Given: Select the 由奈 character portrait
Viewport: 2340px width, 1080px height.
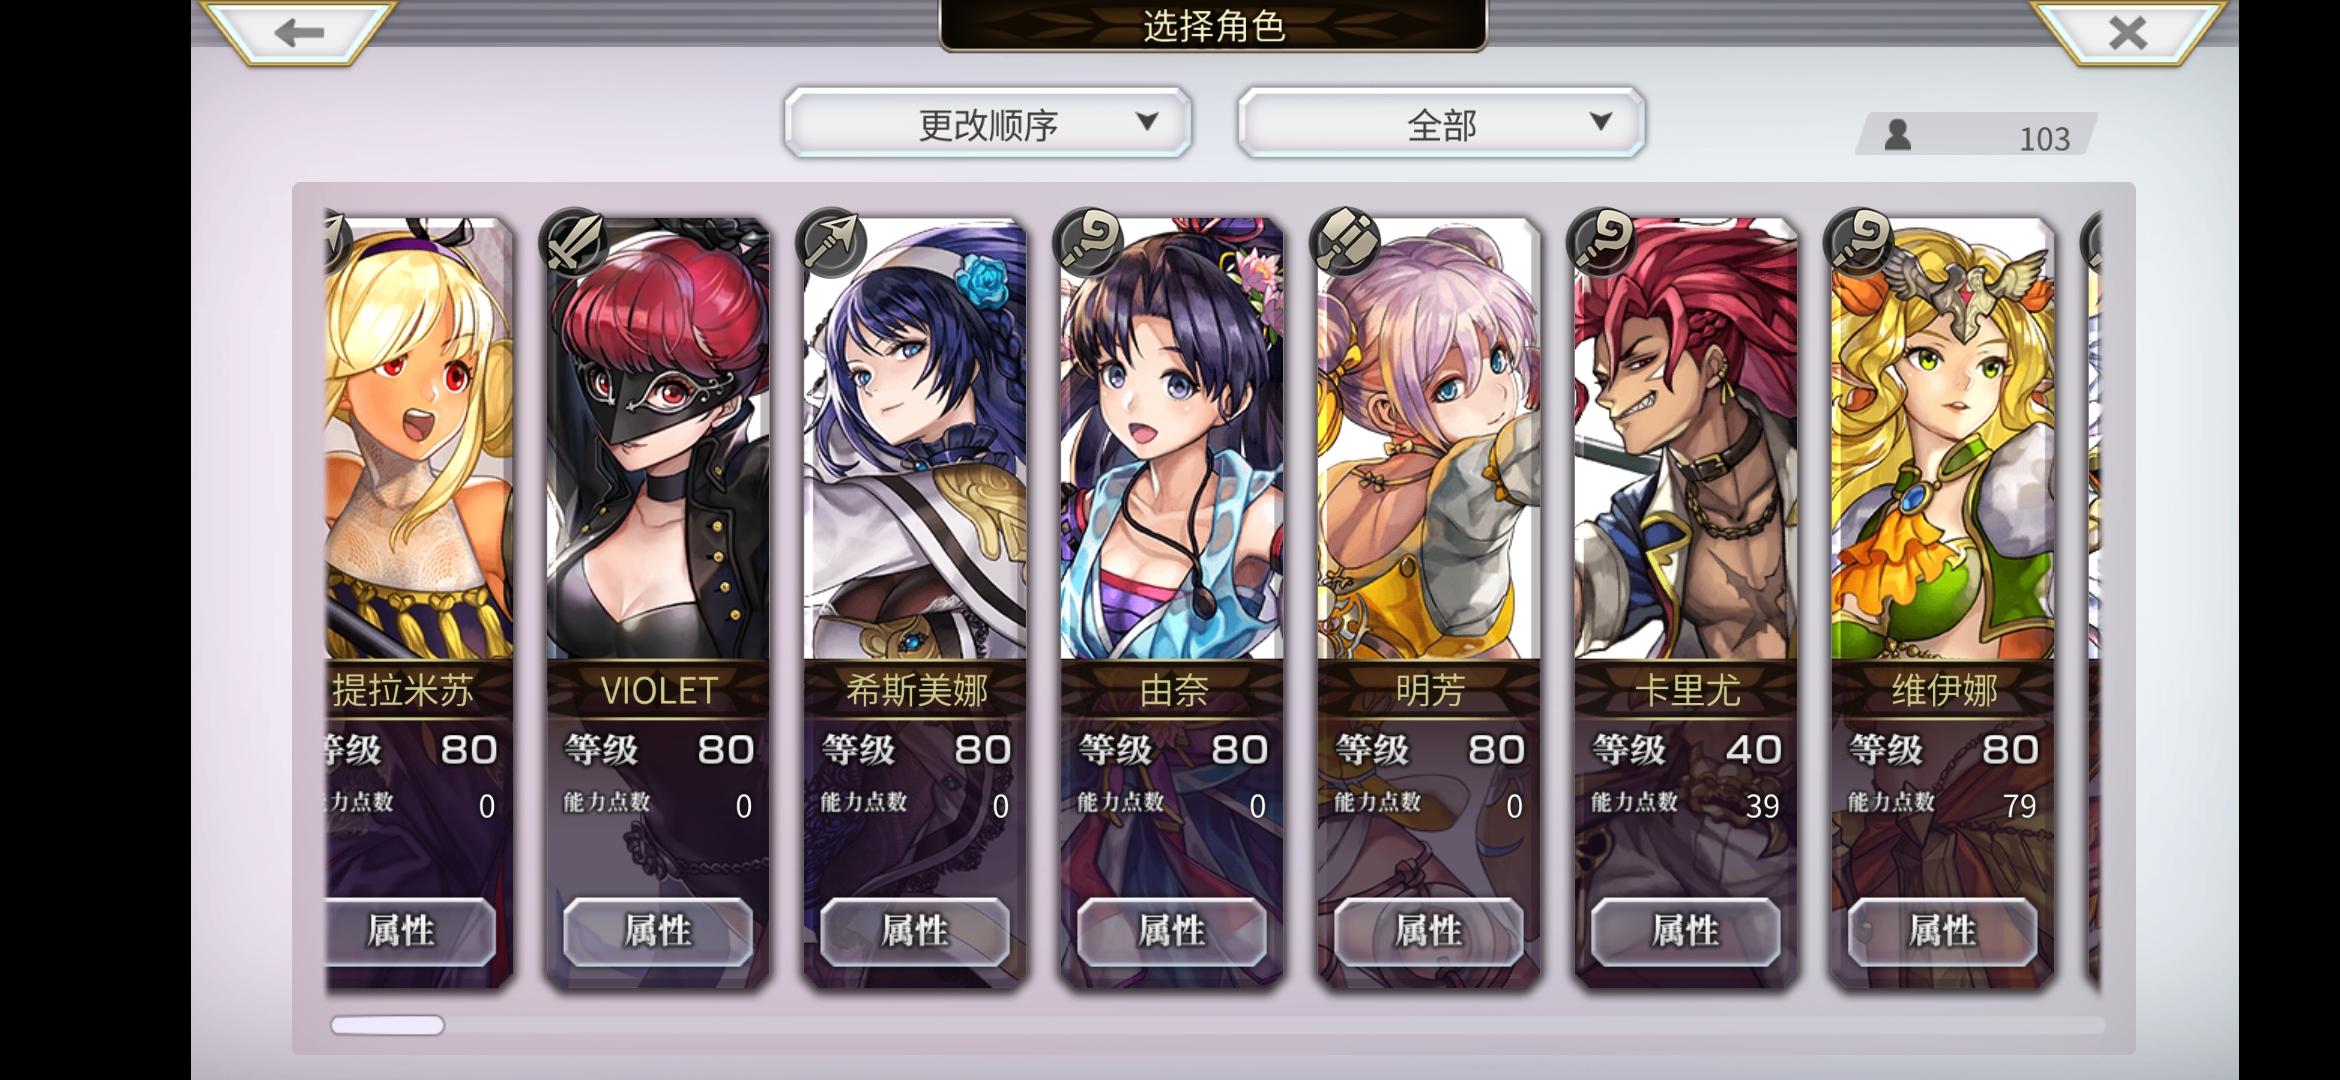Looking at the screenshot, I should click(1172, 440).
